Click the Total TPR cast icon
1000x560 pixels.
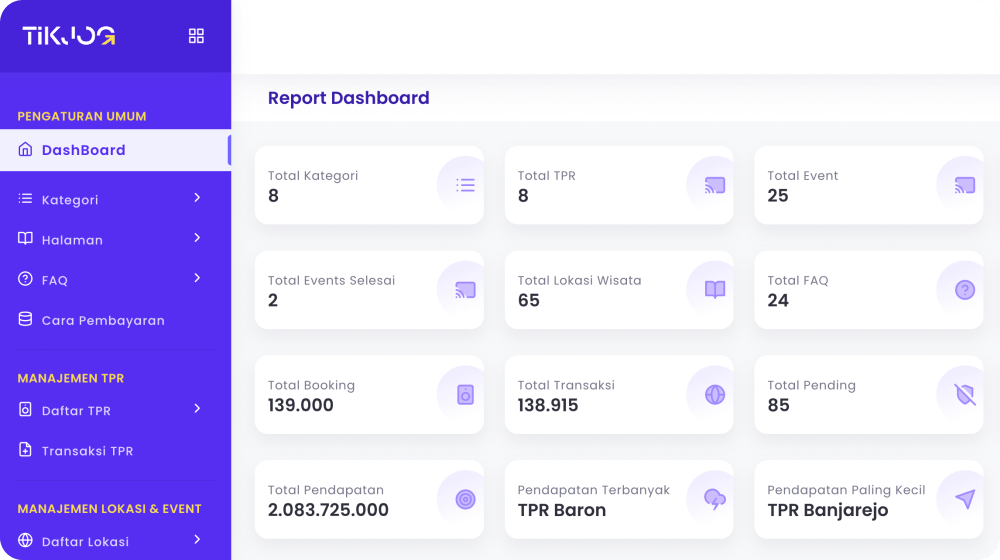(715, 185)
